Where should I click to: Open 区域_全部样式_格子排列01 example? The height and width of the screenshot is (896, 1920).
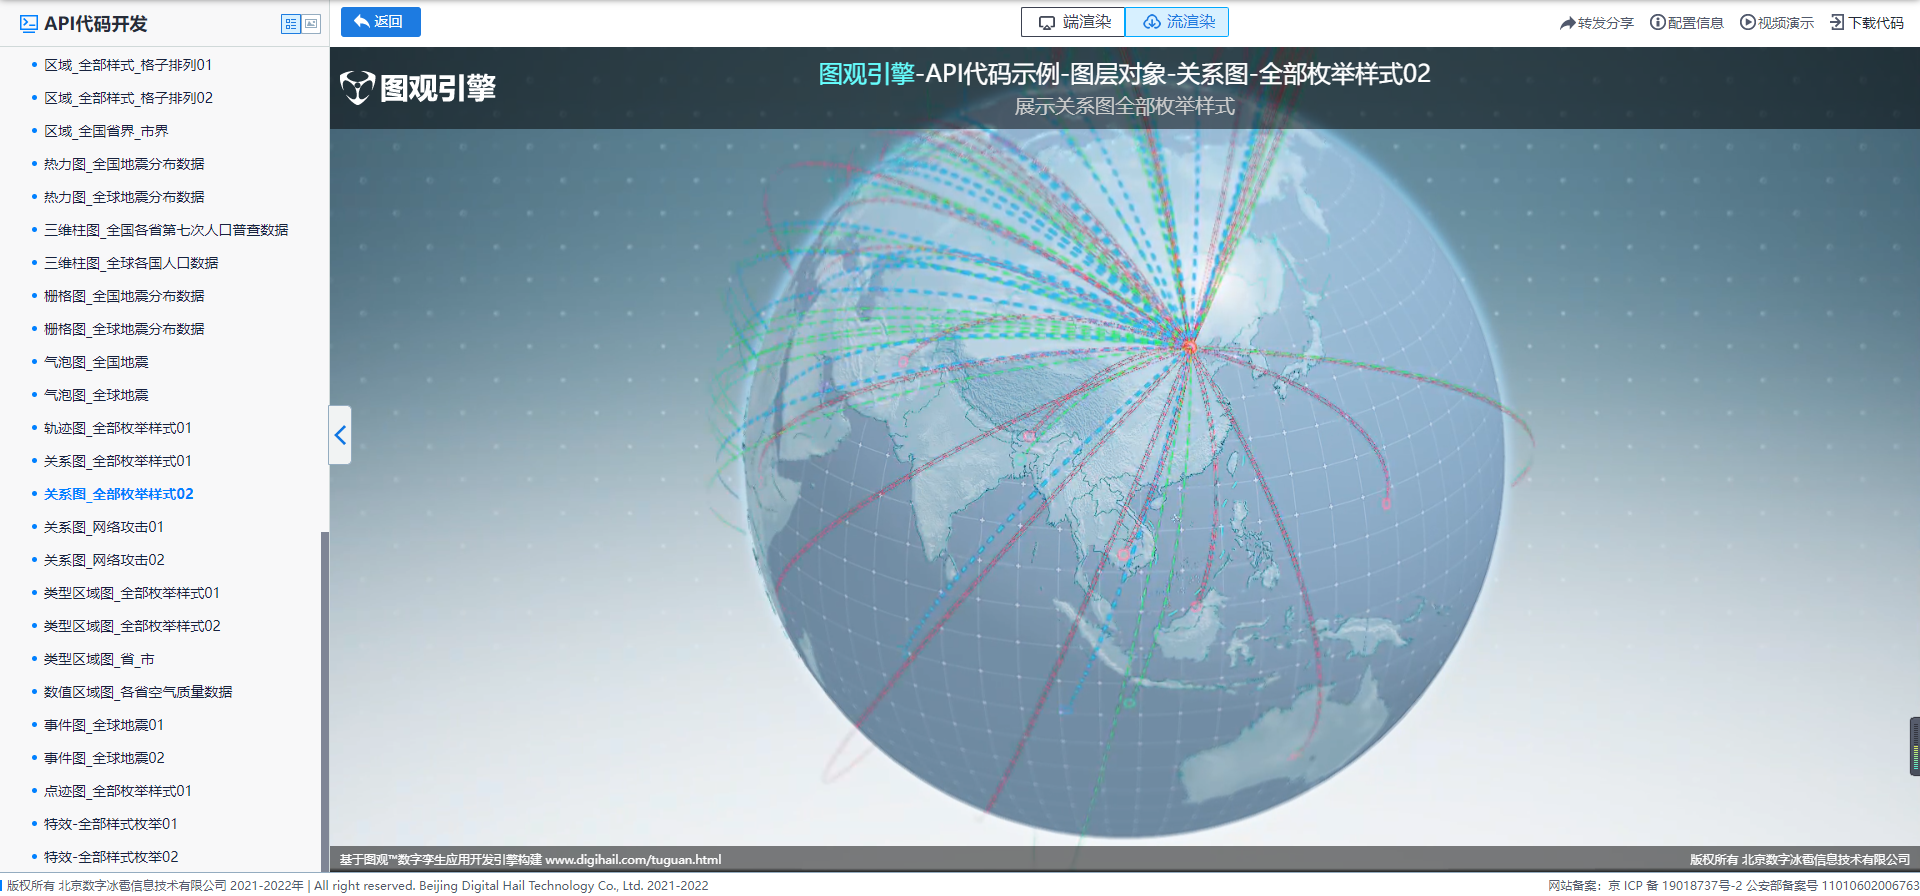point(128,65)
